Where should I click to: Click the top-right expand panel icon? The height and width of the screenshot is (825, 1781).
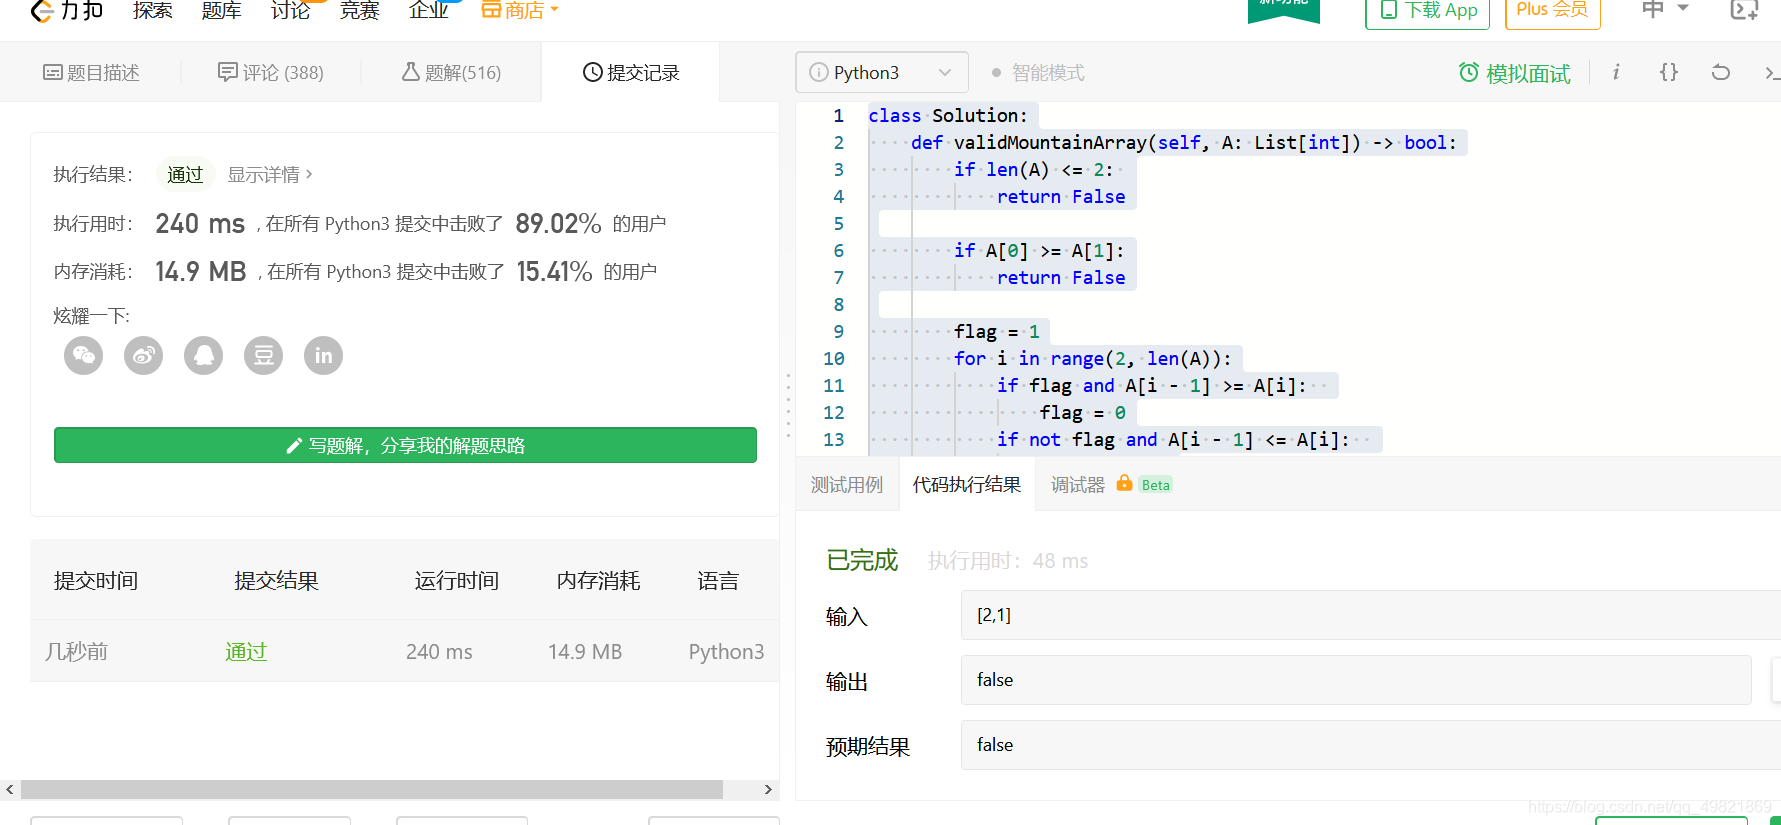coord(1744,10)
